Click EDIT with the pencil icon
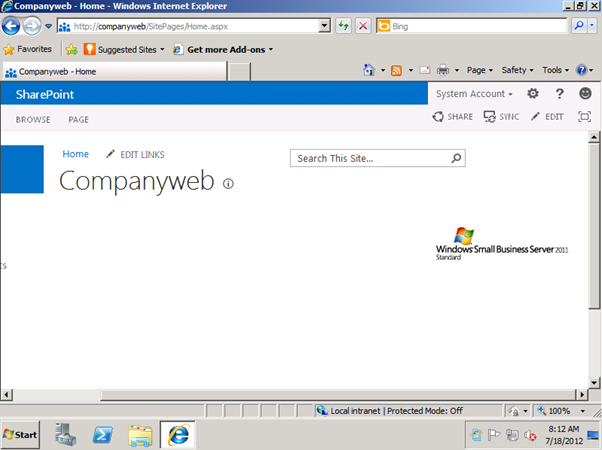 [x=547, y=117]
